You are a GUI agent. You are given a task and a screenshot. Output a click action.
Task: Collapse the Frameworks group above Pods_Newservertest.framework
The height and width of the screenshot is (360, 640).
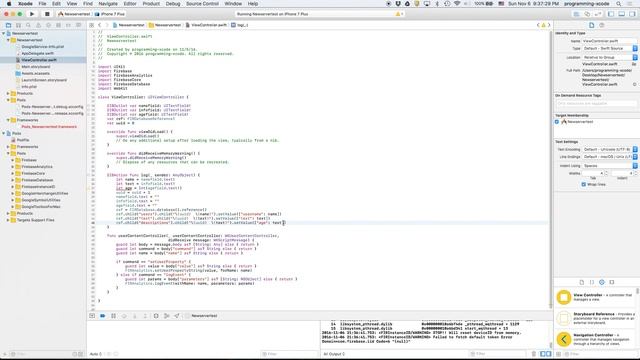tap(8, 120)
